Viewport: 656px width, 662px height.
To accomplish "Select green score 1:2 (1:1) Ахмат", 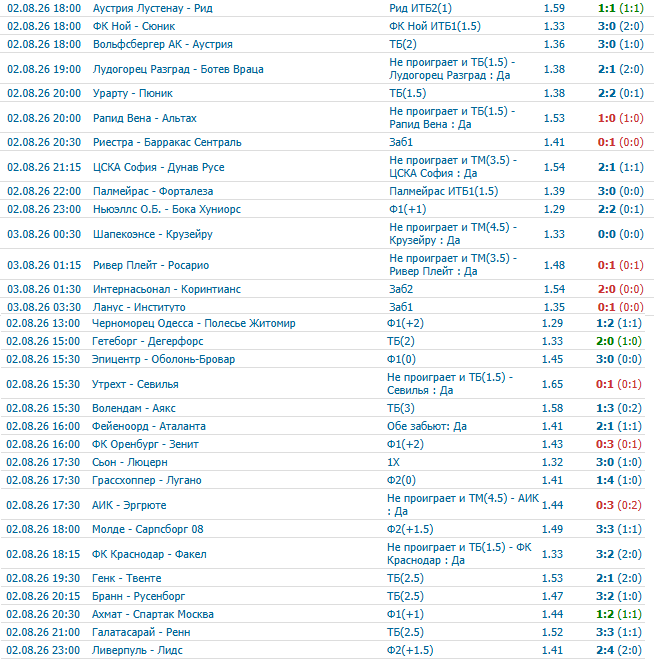I will point(619,615).
